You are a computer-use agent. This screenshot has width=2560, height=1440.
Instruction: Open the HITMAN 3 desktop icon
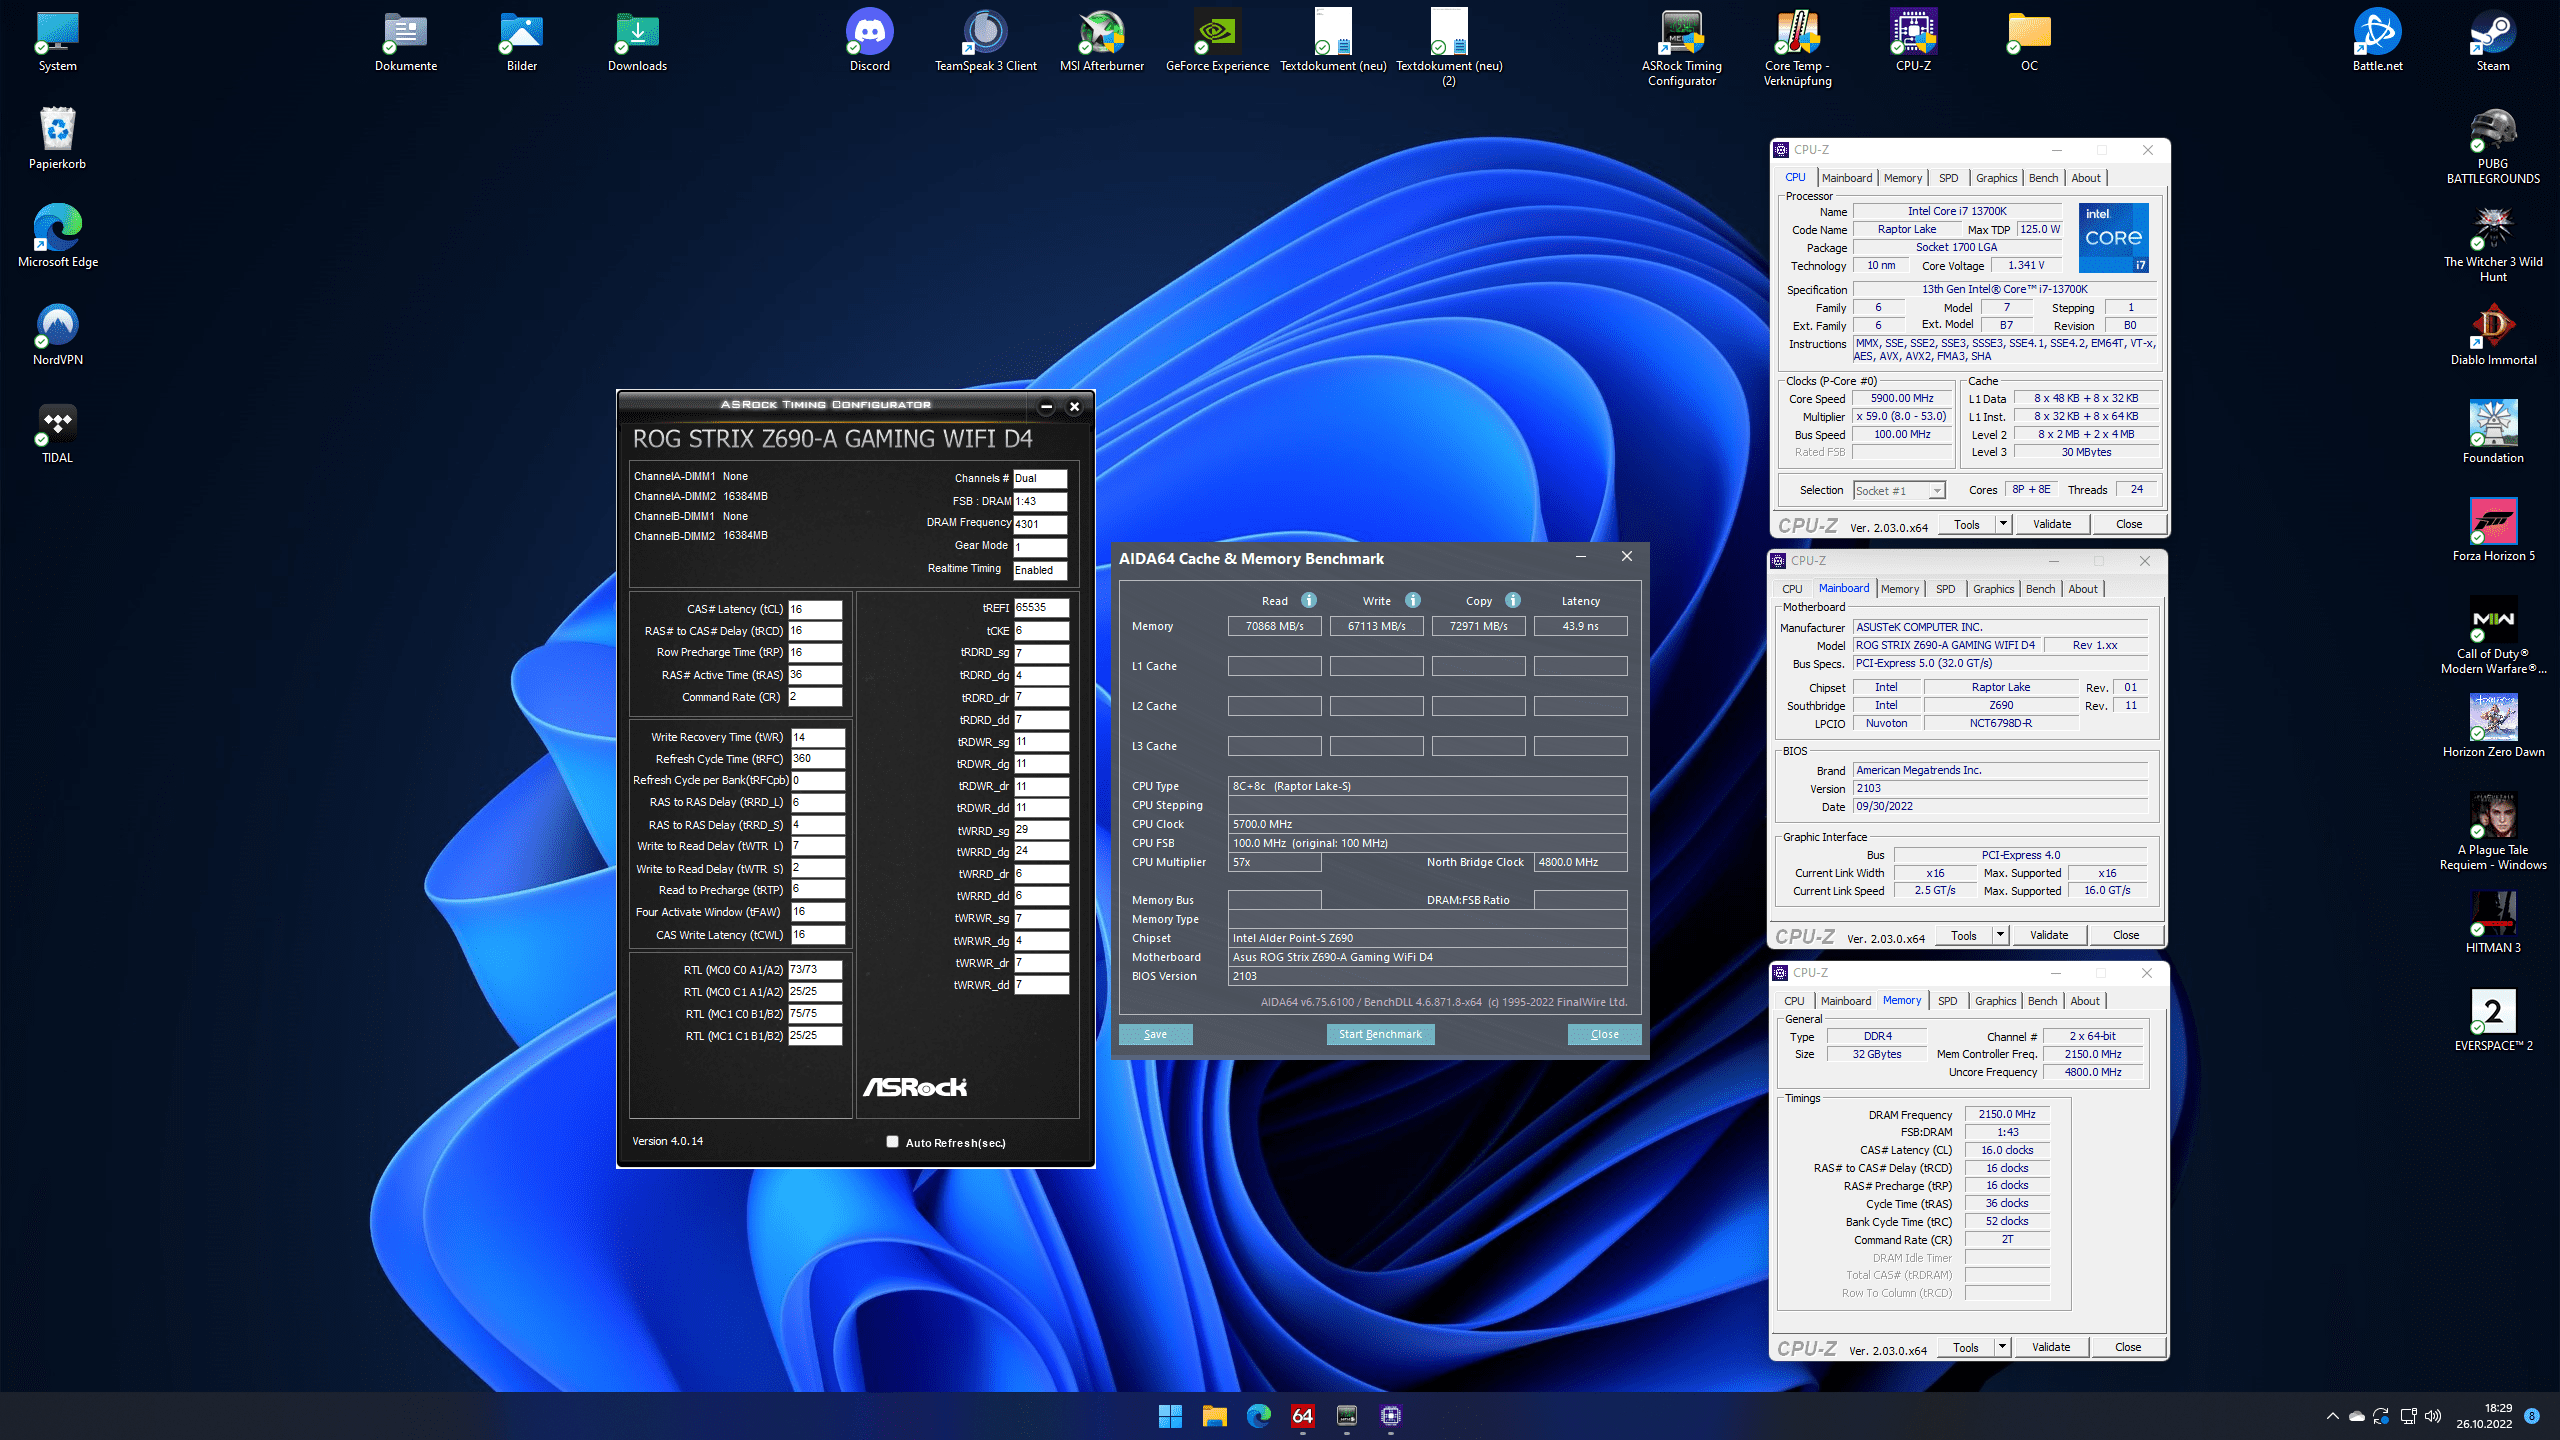(2493, 924)
